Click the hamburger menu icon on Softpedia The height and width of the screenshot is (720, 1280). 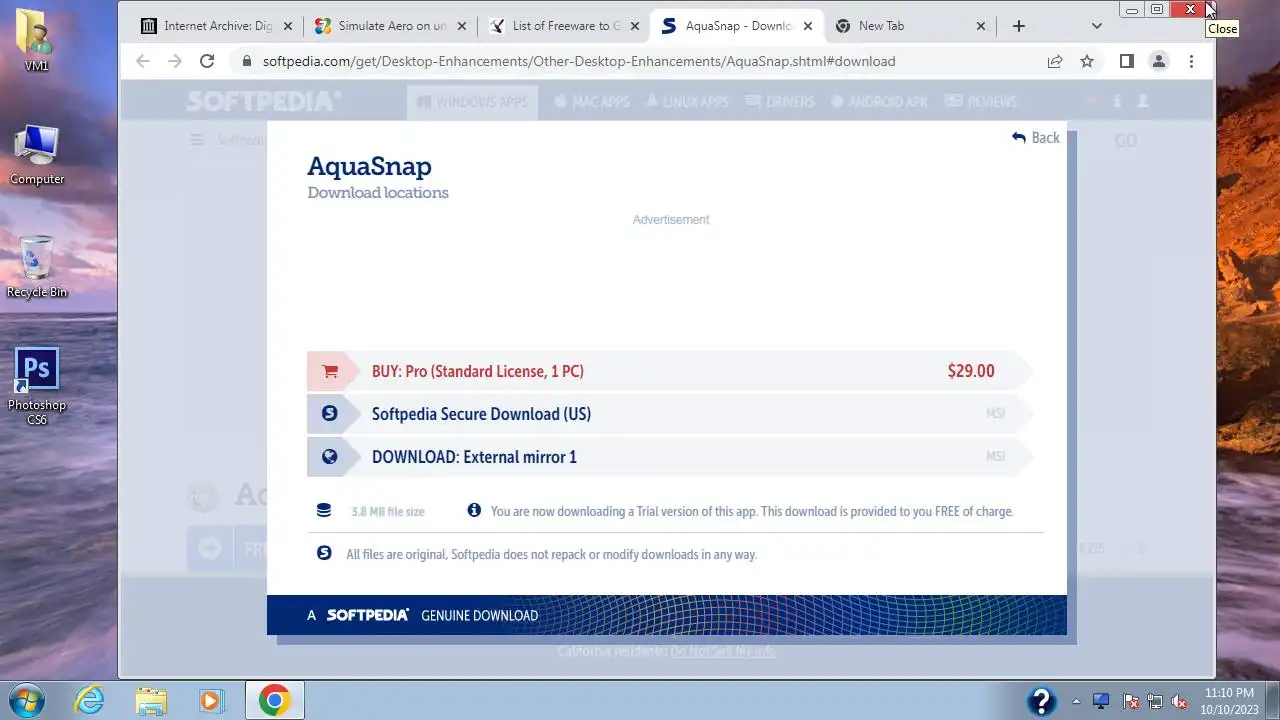[197, 140]
